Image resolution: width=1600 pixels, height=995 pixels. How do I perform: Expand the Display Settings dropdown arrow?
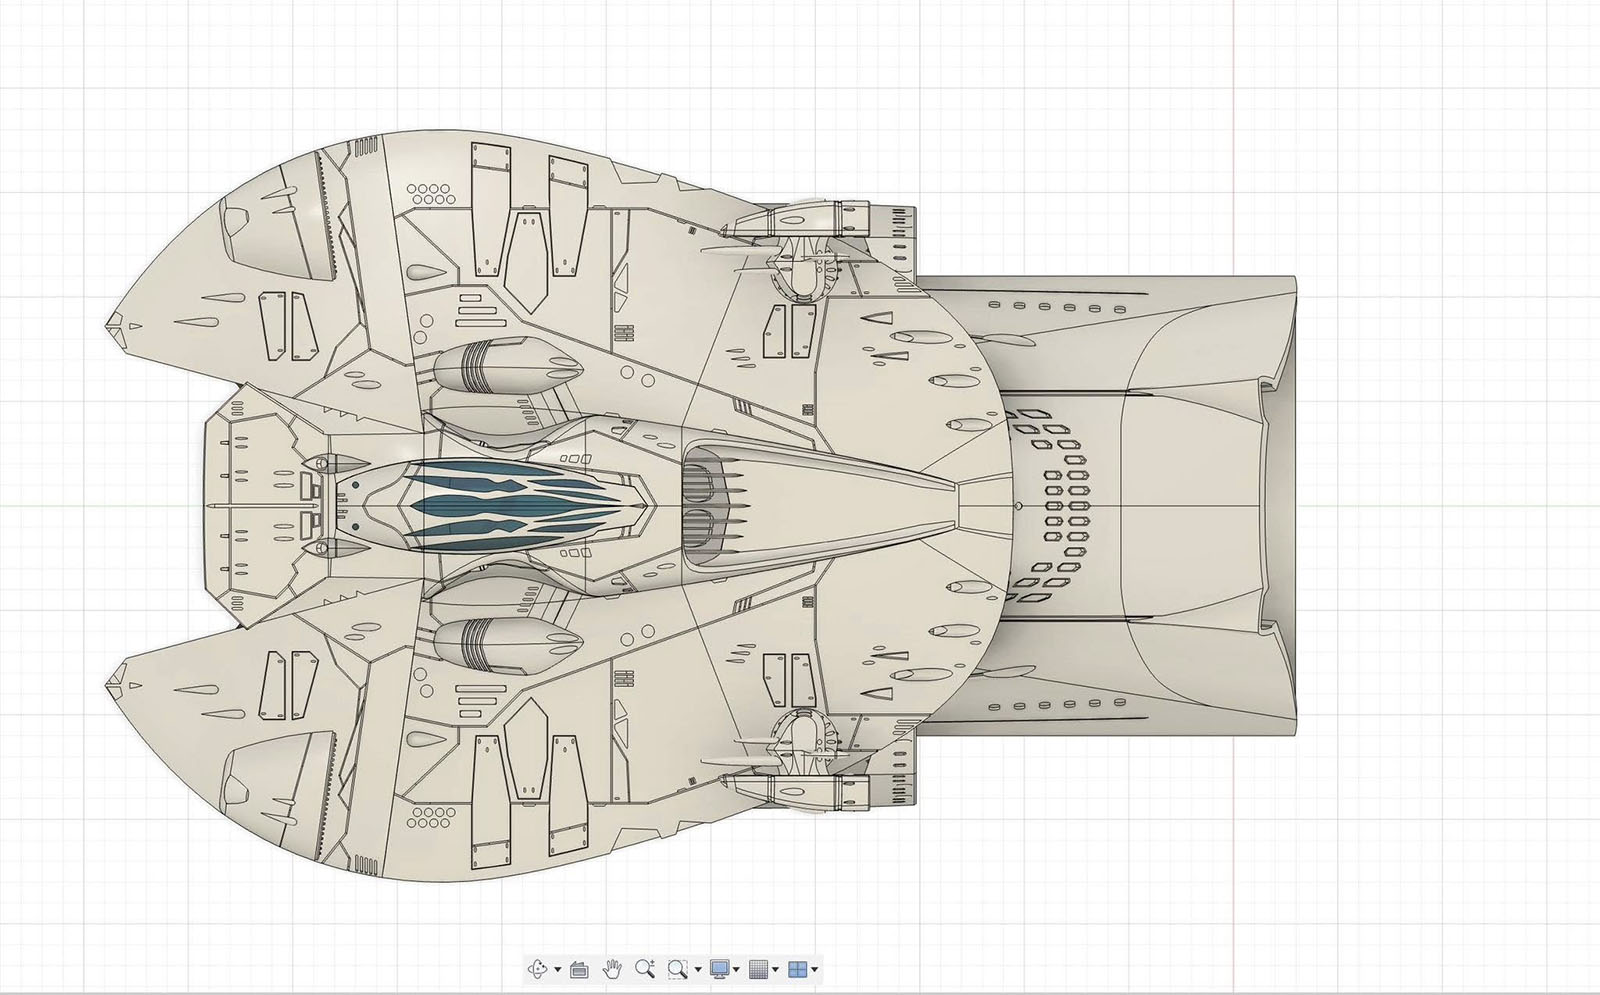737,969
